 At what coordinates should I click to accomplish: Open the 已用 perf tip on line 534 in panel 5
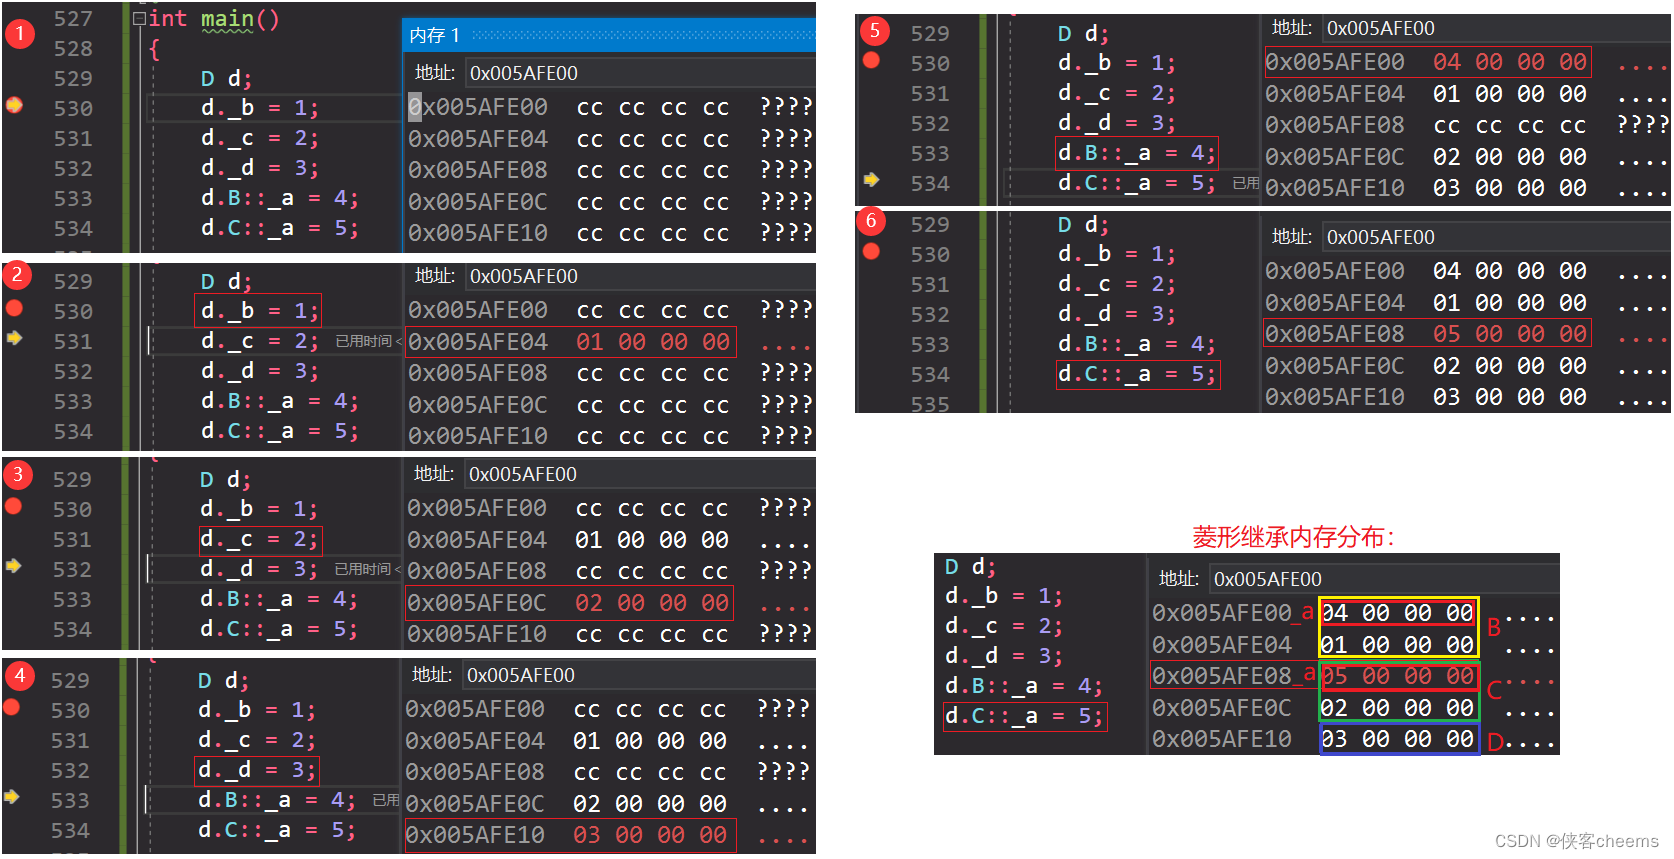pyautogui.click(x=1246, y=183)
